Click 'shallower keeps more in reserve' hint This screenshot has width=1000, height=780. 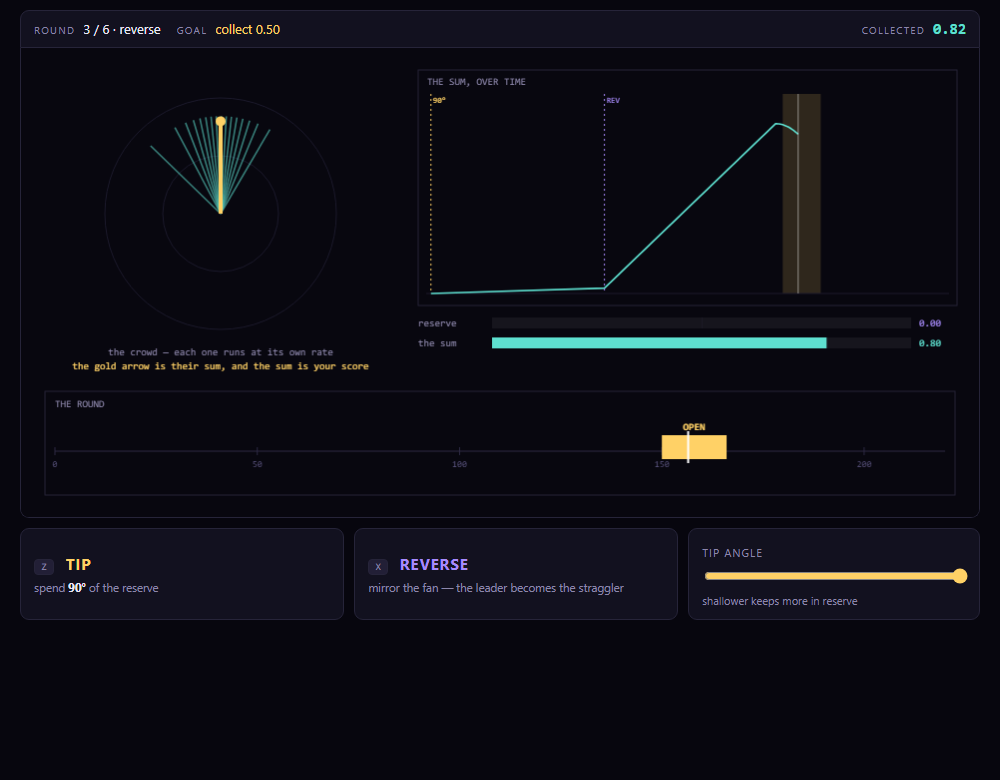tap(779, 601)
